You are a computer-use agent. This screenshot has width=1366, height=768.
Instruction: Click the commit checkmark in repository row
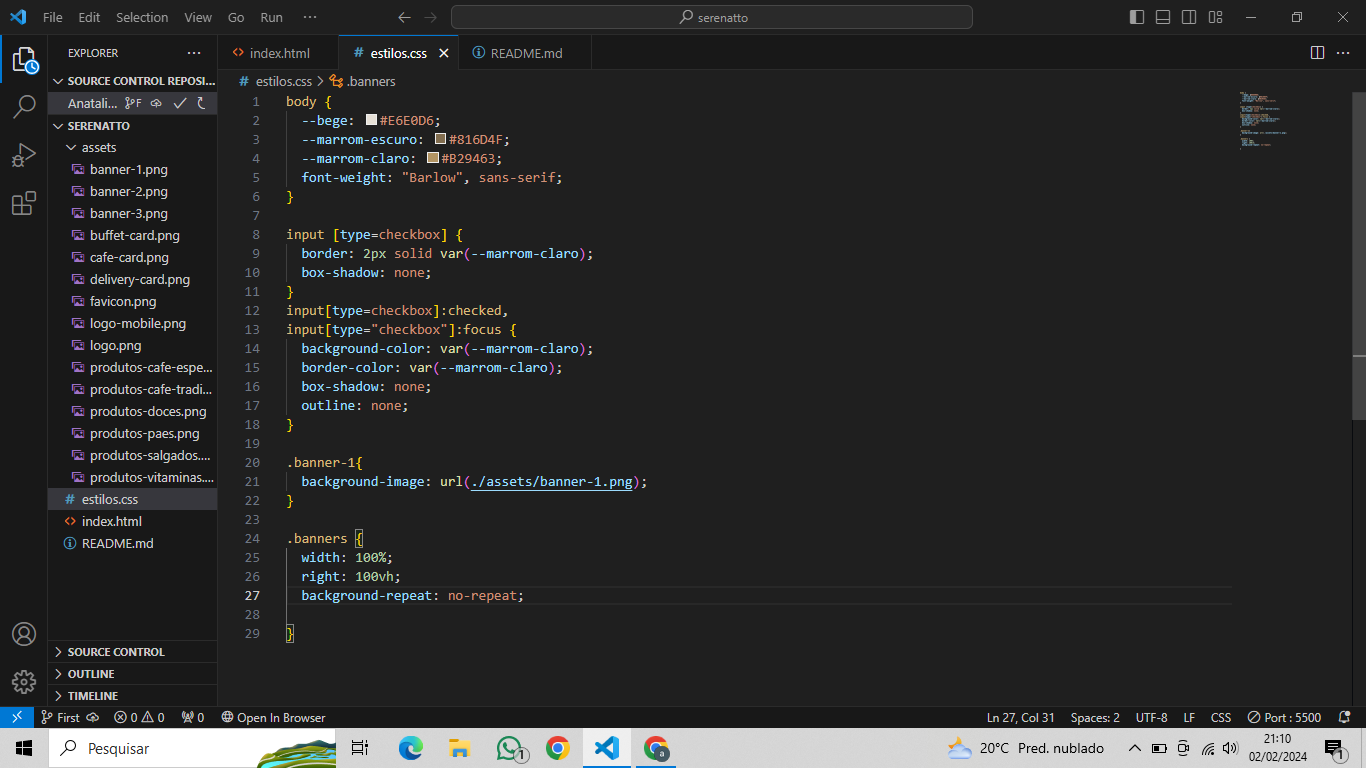click(x=180, y=103)
